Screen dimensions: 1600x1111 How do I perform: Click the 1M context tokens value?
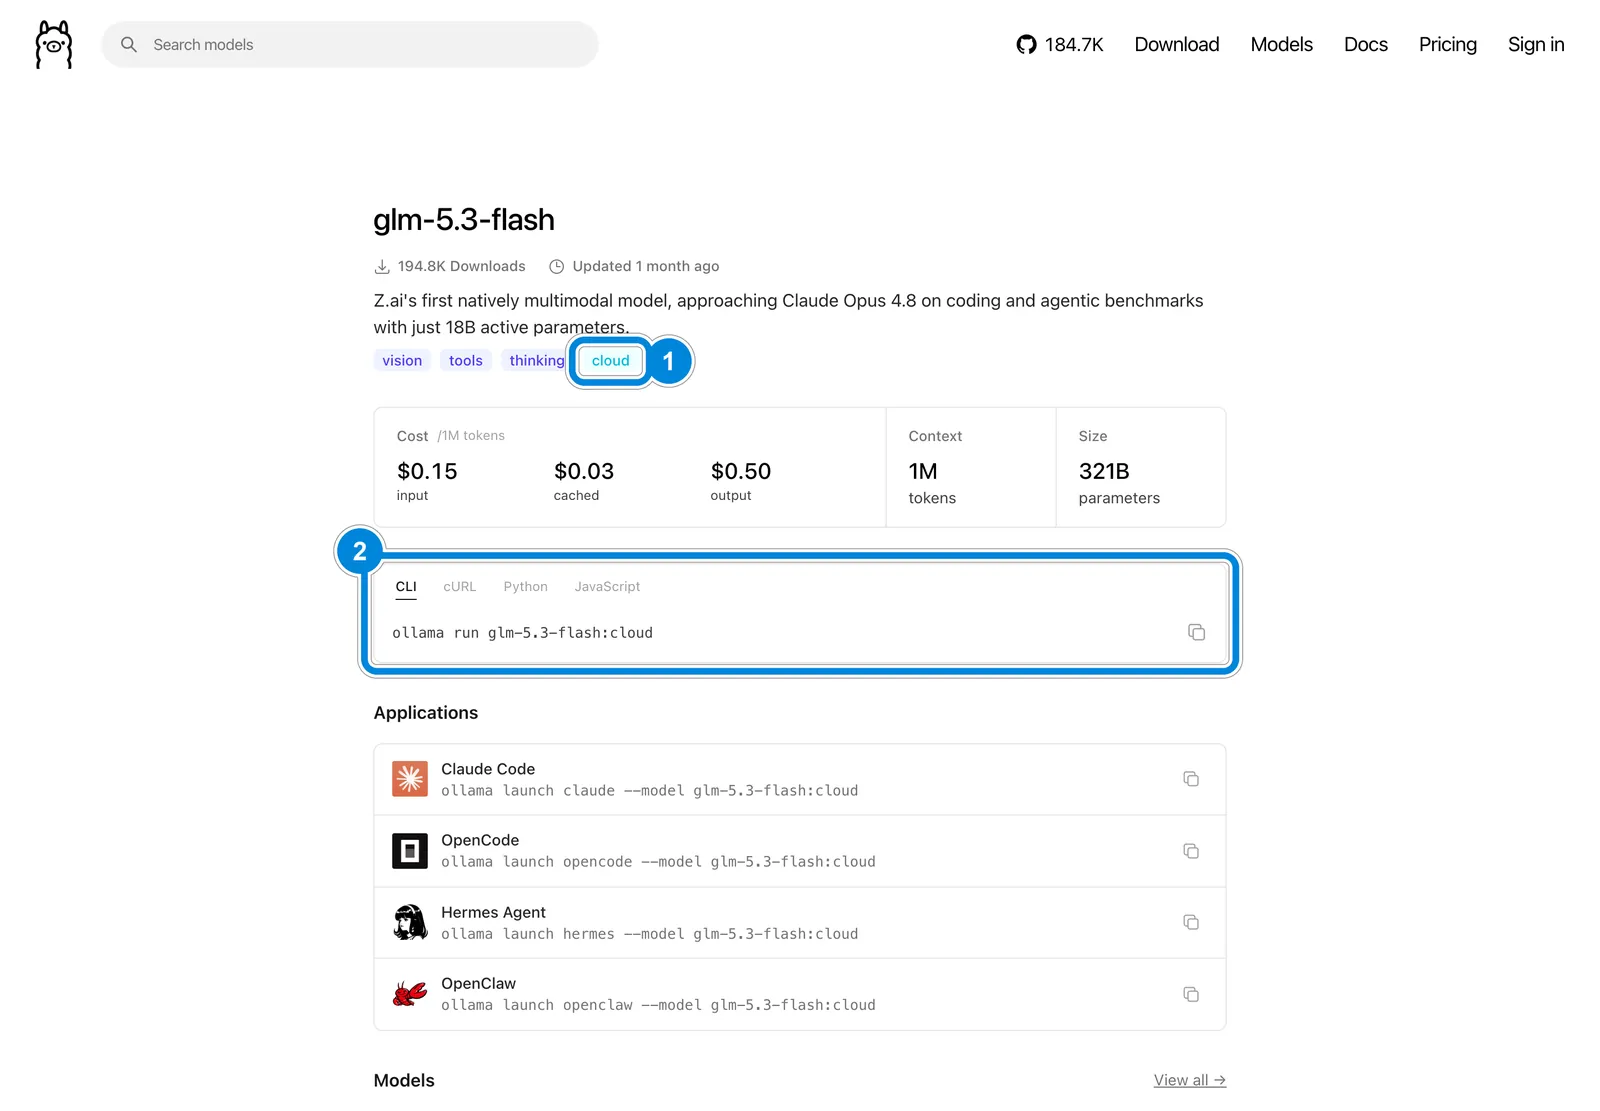click(x=923, y=471)
